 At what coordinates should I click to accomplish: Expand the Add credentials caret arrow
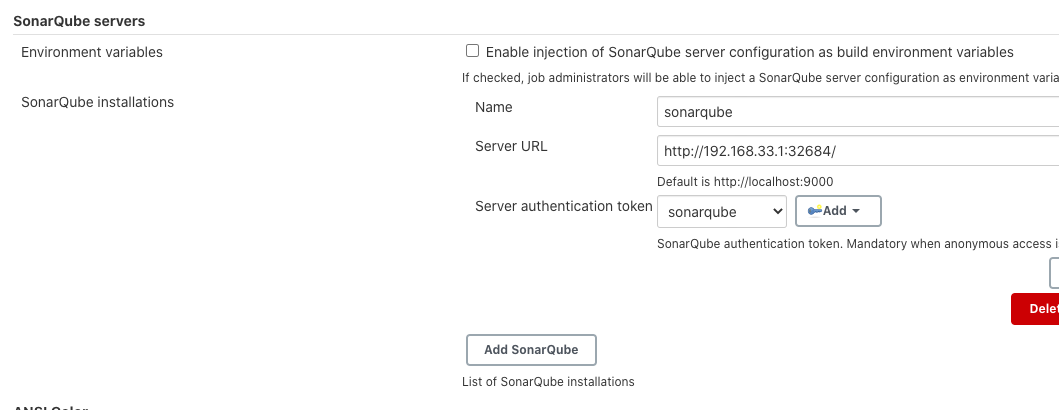(x=856, y=211)
